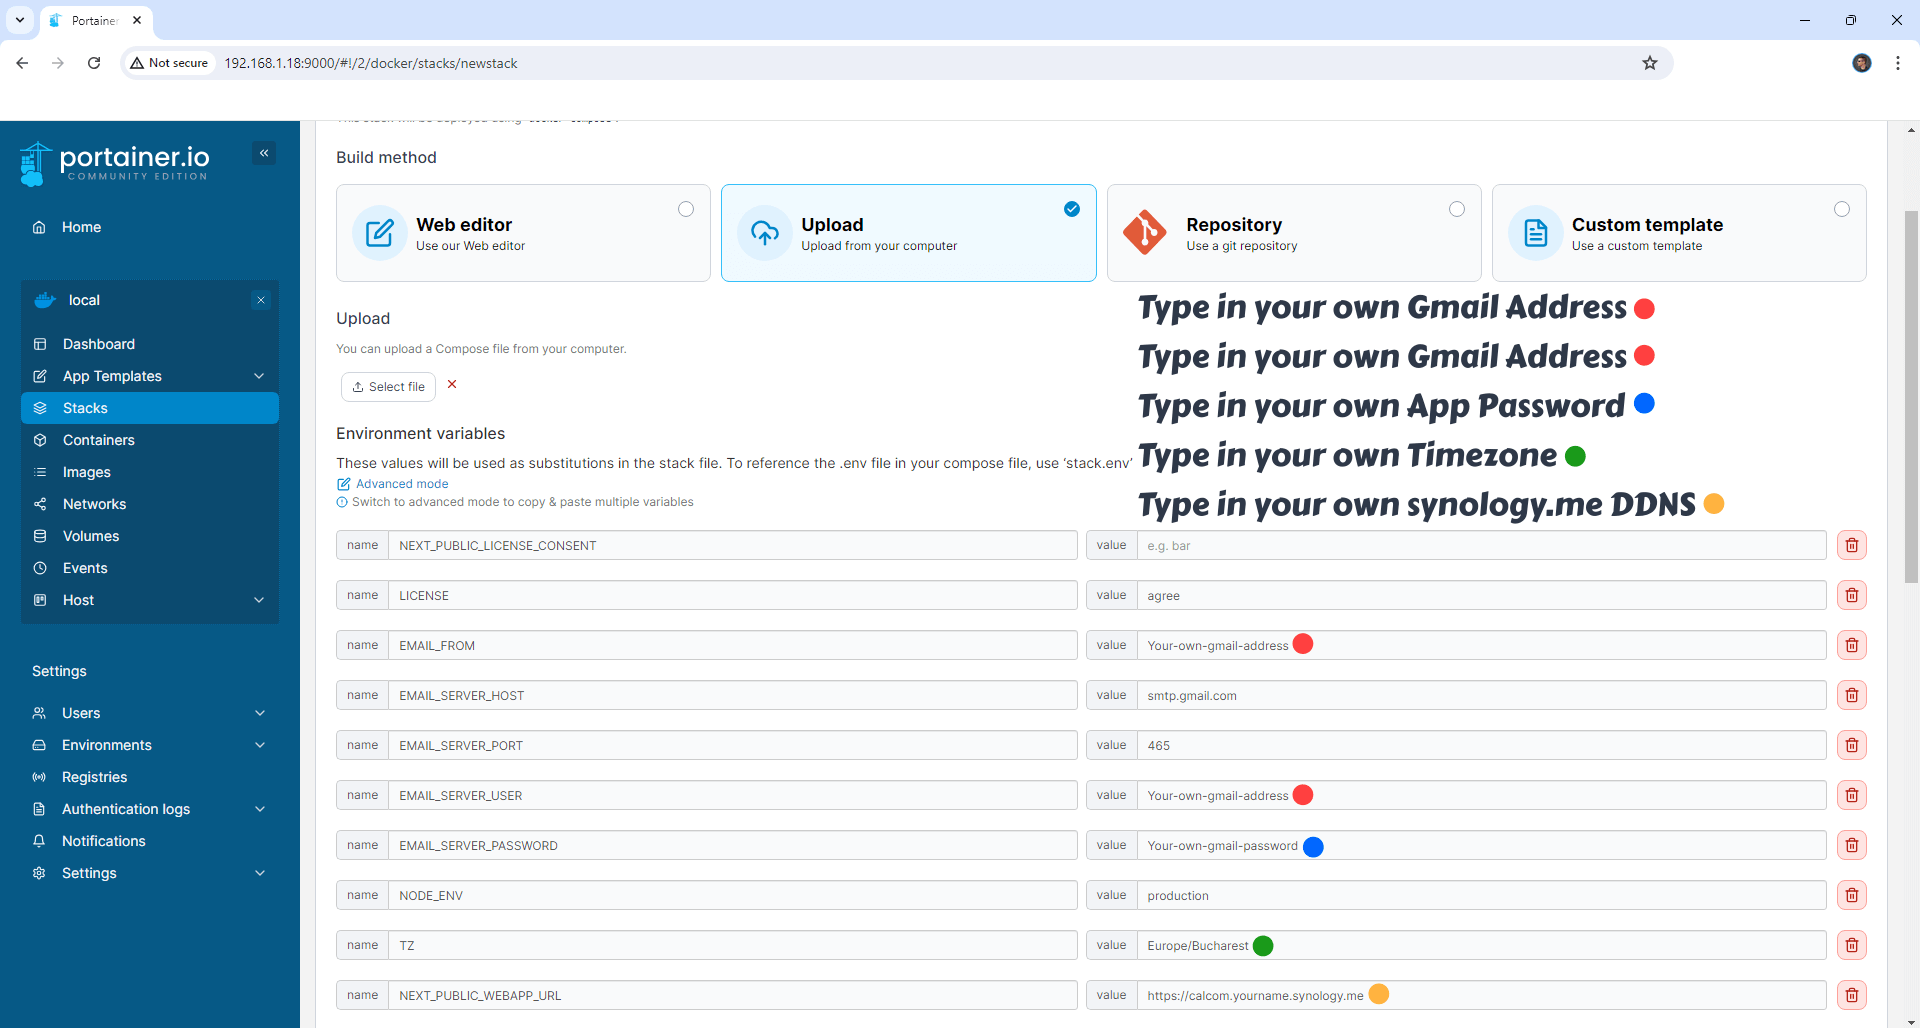The width and height of the screenshot is (1920, 1028).
Task: Open the tab search dropdown
Action: click(19, 20)
